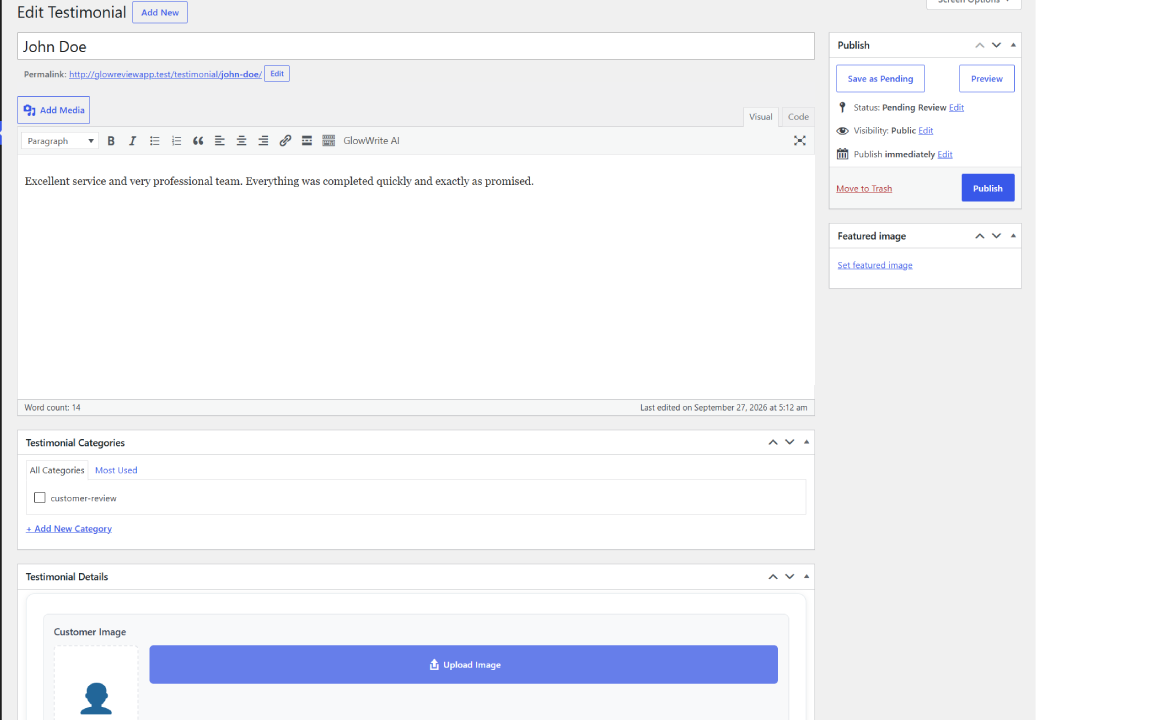The height and width of the screenshot is (720, 1152).
Task: Open Screen Options dropdown
Action: (973, 3)
